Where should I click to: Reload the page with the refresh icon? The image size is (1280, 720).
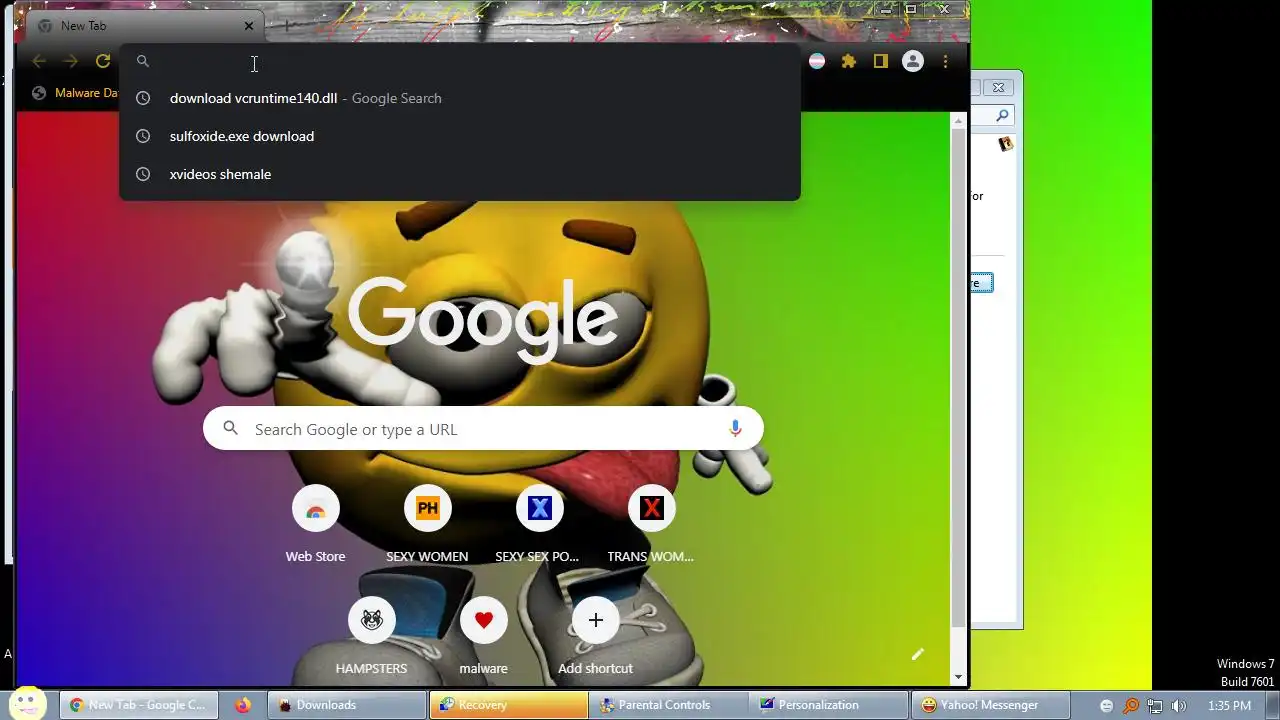point(102,61)
